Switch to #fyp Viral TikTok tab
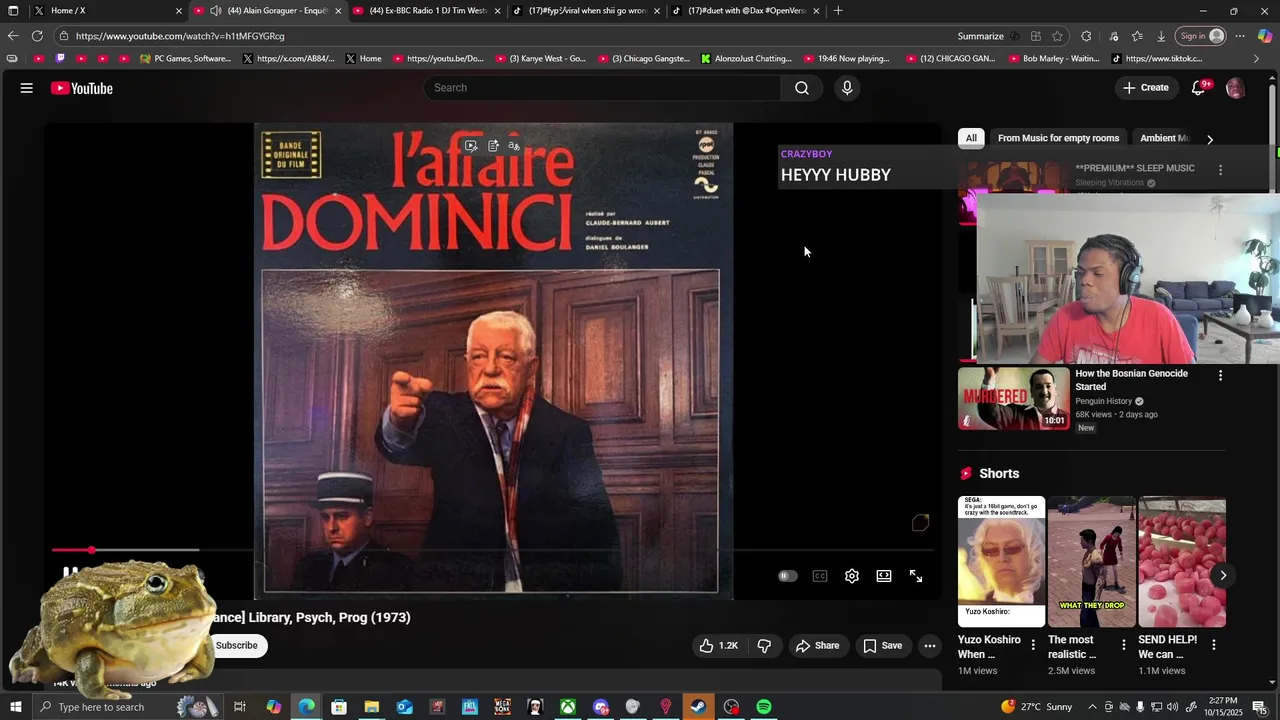This screenshot has width=1280, height=720. coord(587,11)
